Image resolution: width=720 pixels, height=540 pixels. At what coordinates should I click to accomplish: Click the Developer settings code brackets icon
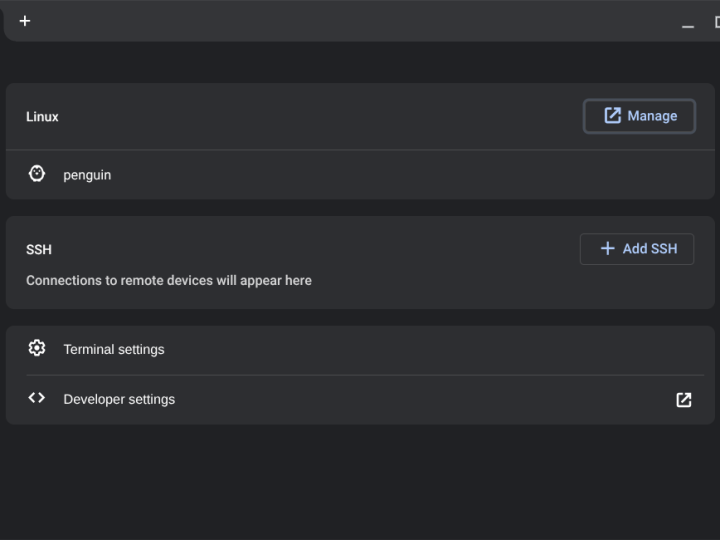(37, 398)
